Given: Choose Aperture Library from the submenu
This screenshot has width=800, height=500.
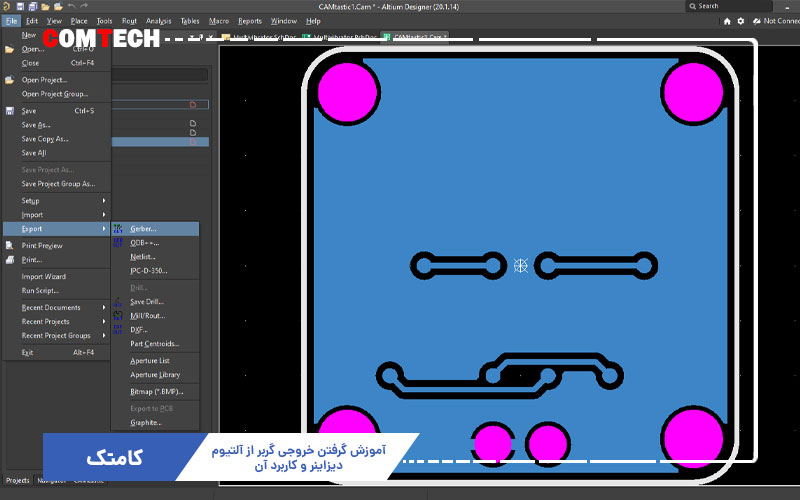Looking at the screenshot, I should [155, 374].
